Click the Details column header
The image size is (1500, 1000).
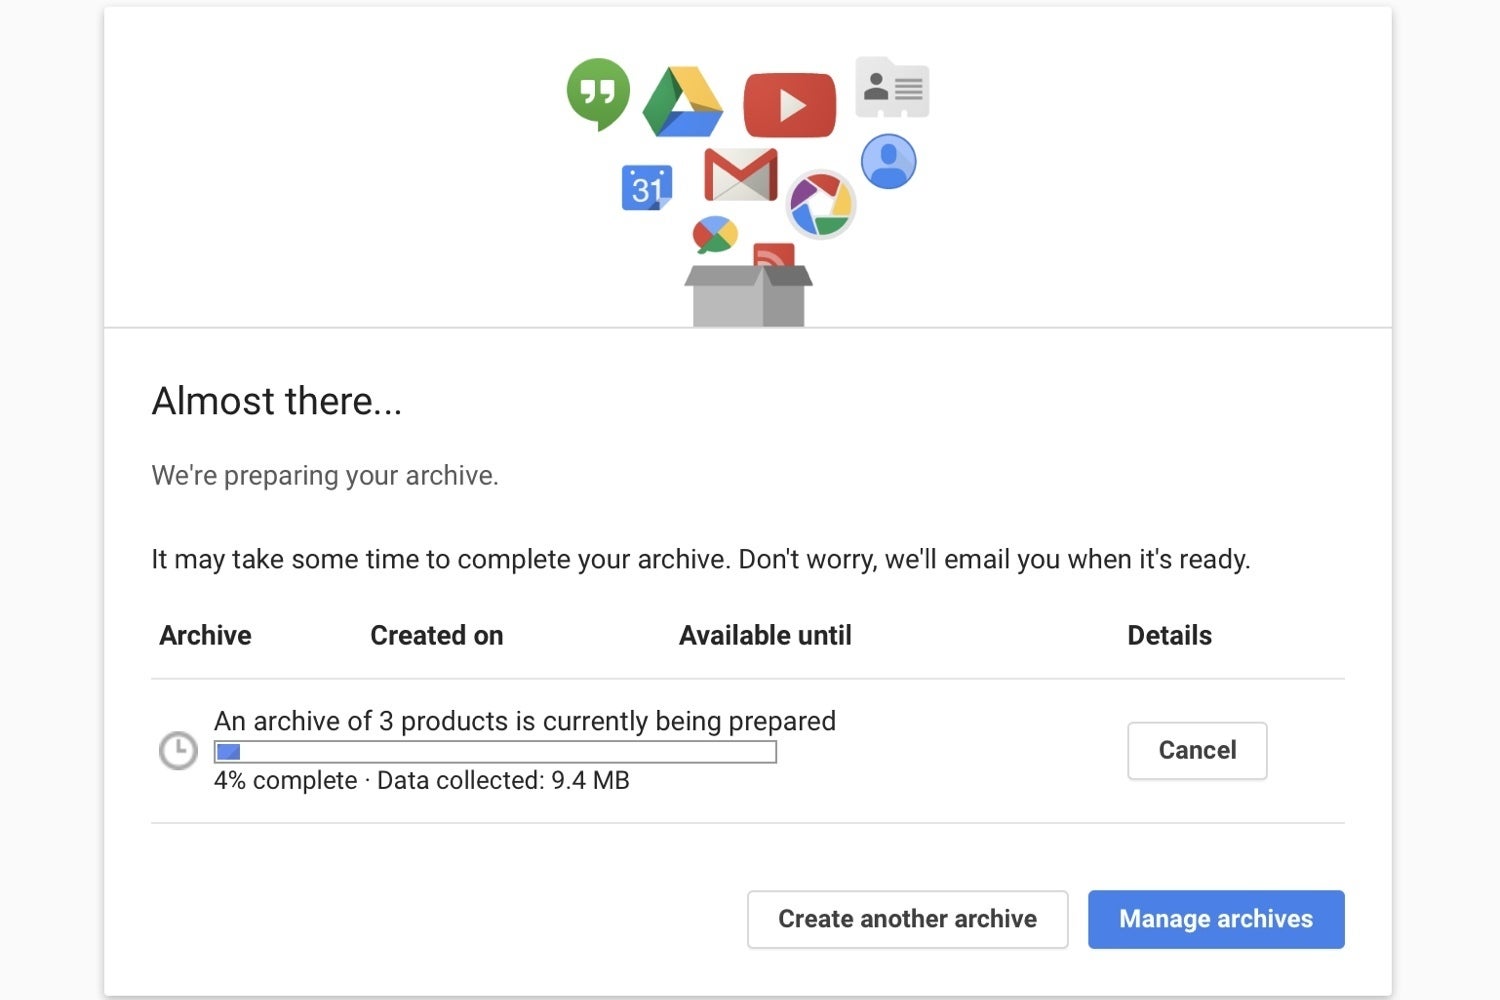(x=1169, y=636)
